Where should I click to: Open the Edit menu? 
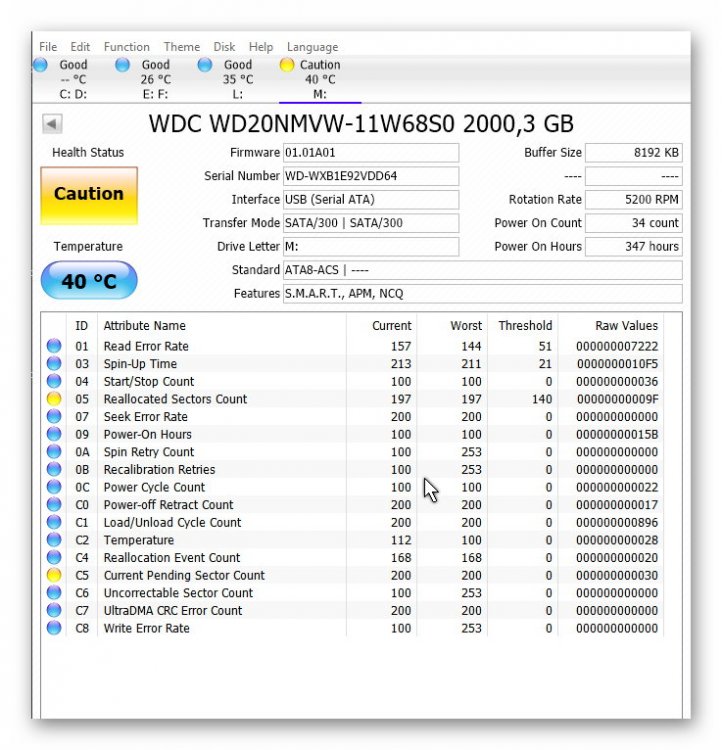coord(80,47)
